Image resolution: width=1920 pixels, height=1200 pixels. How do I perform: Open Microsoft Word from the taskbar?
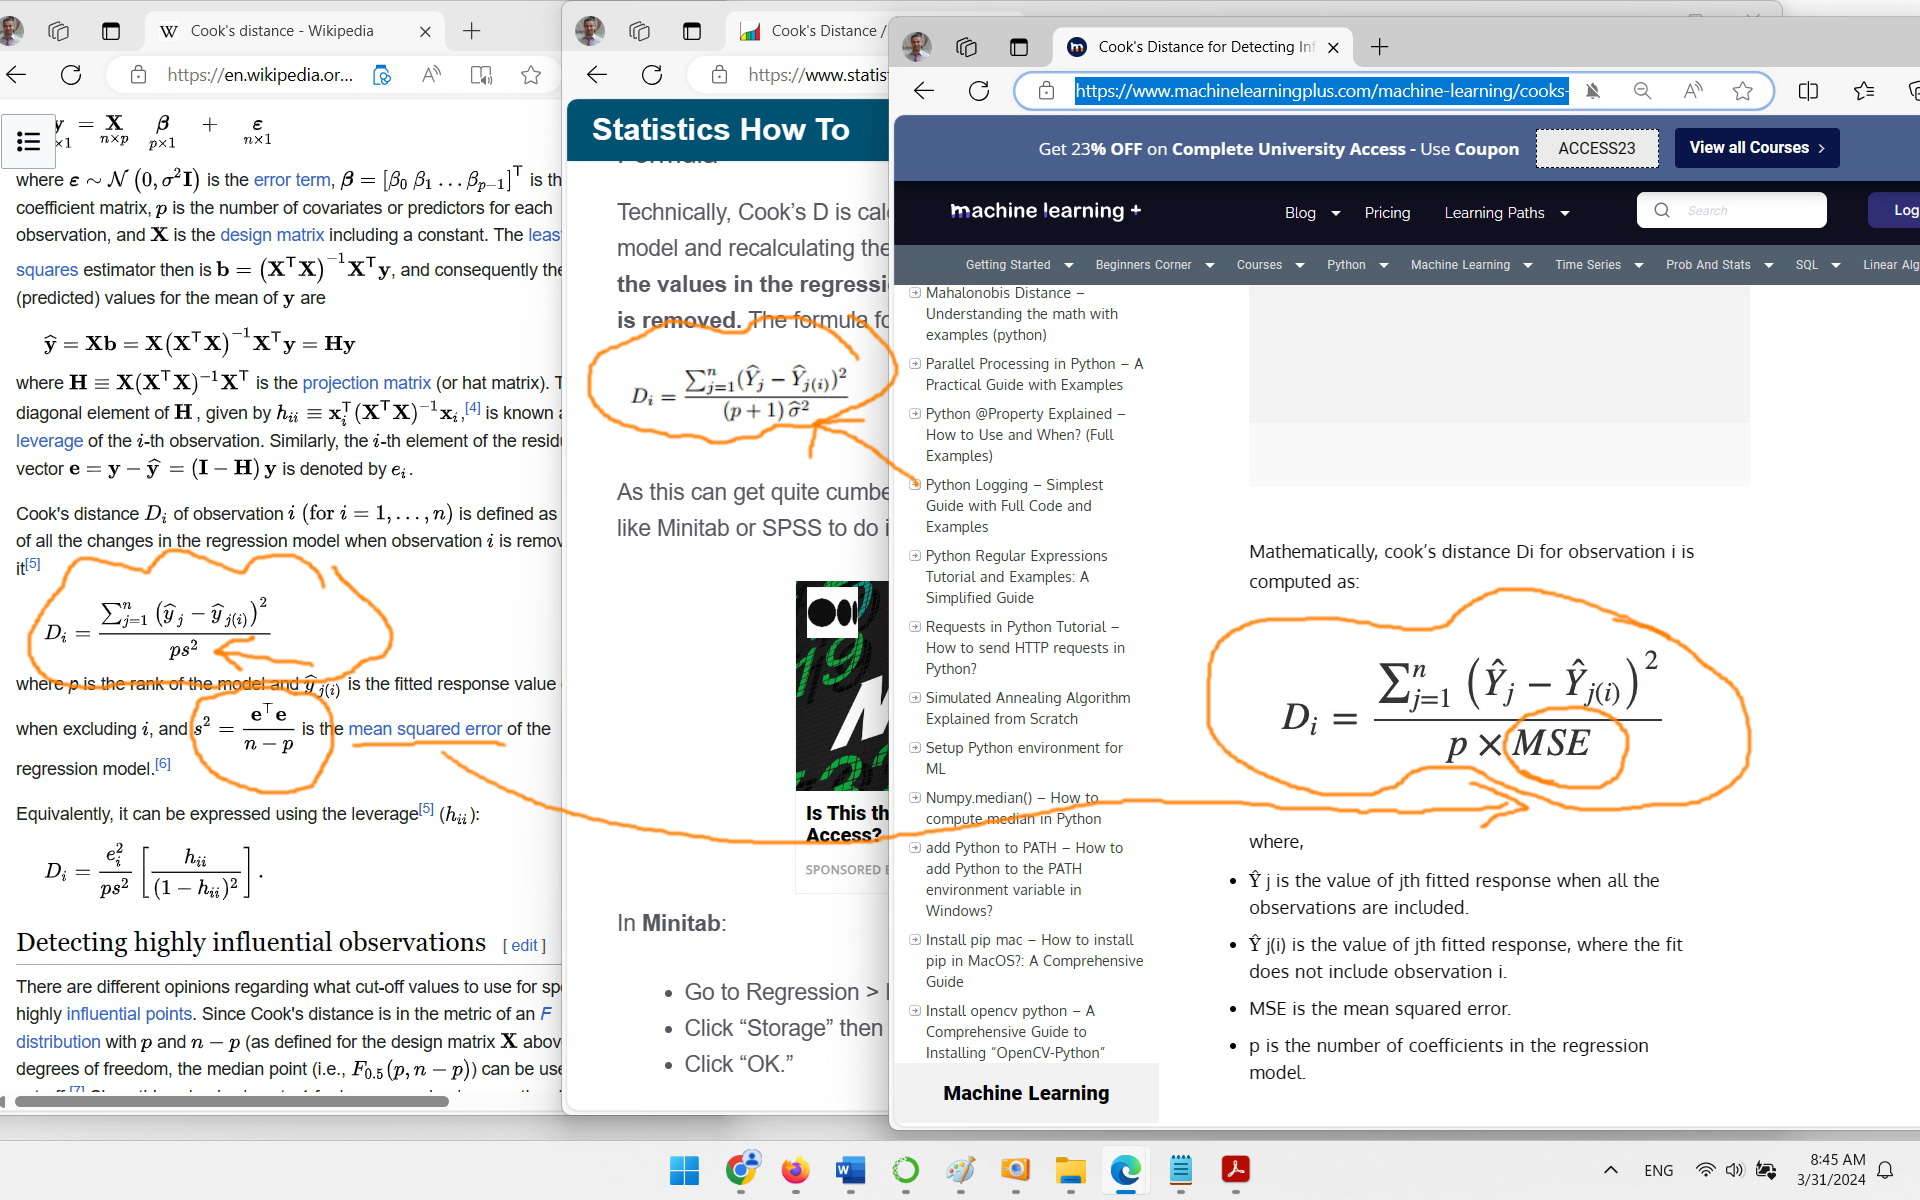851,1171
